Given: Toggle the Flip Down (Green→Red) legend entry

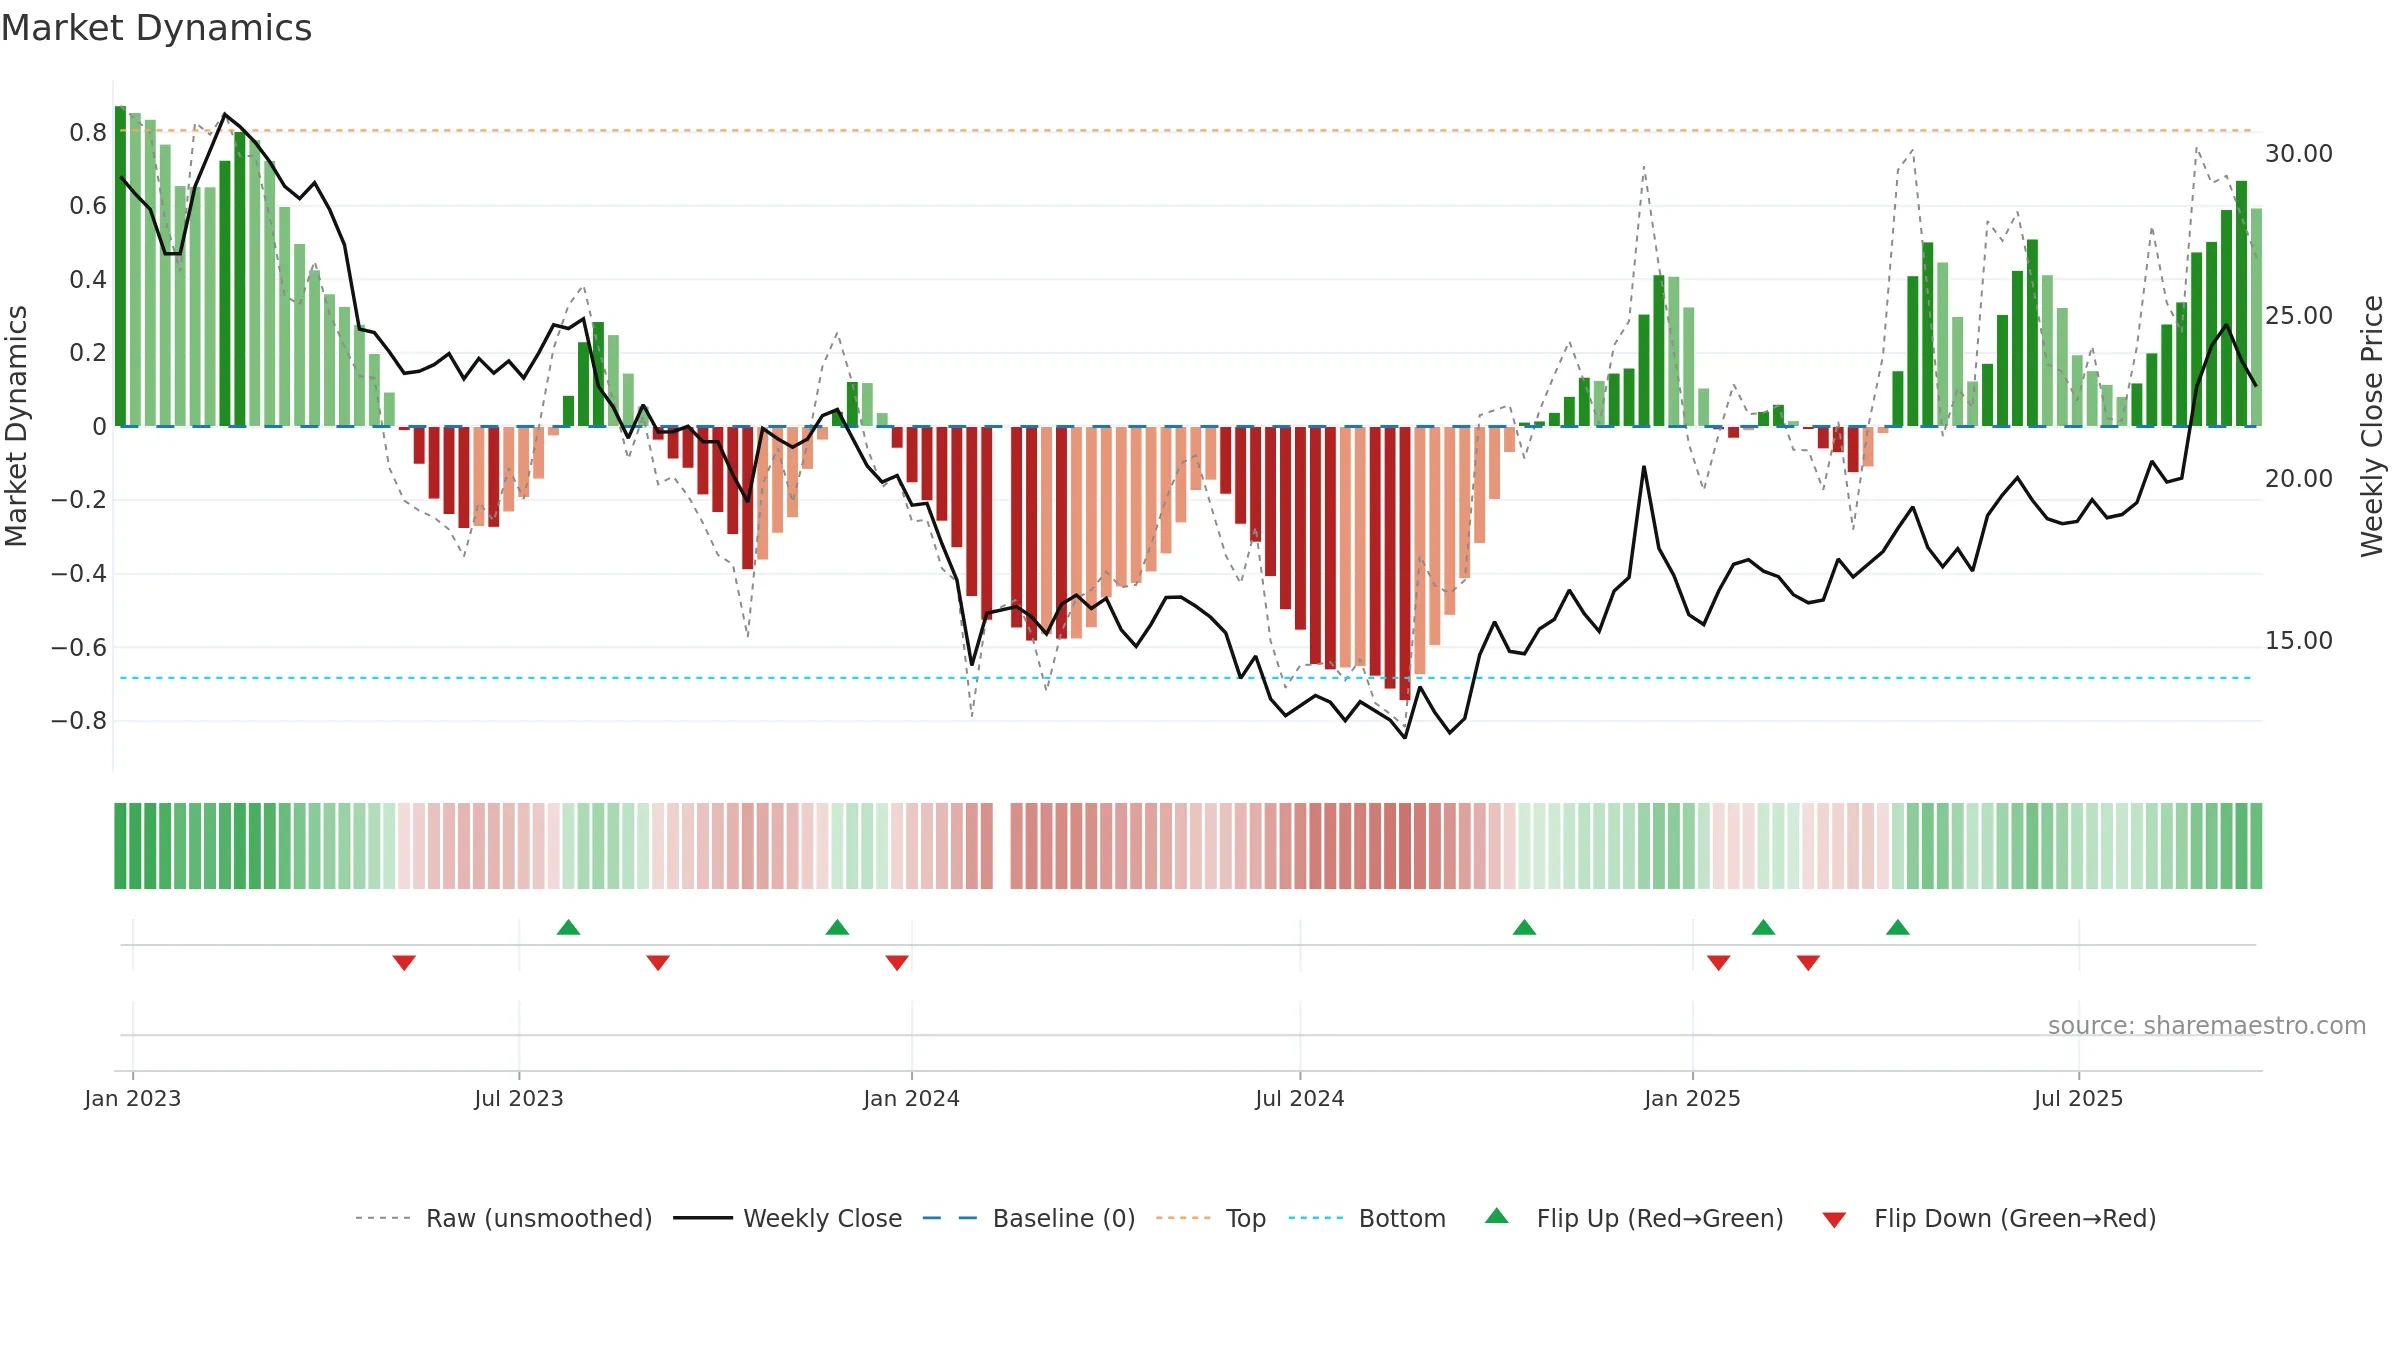Looking at the screenshot, I should [1989, 1218].
